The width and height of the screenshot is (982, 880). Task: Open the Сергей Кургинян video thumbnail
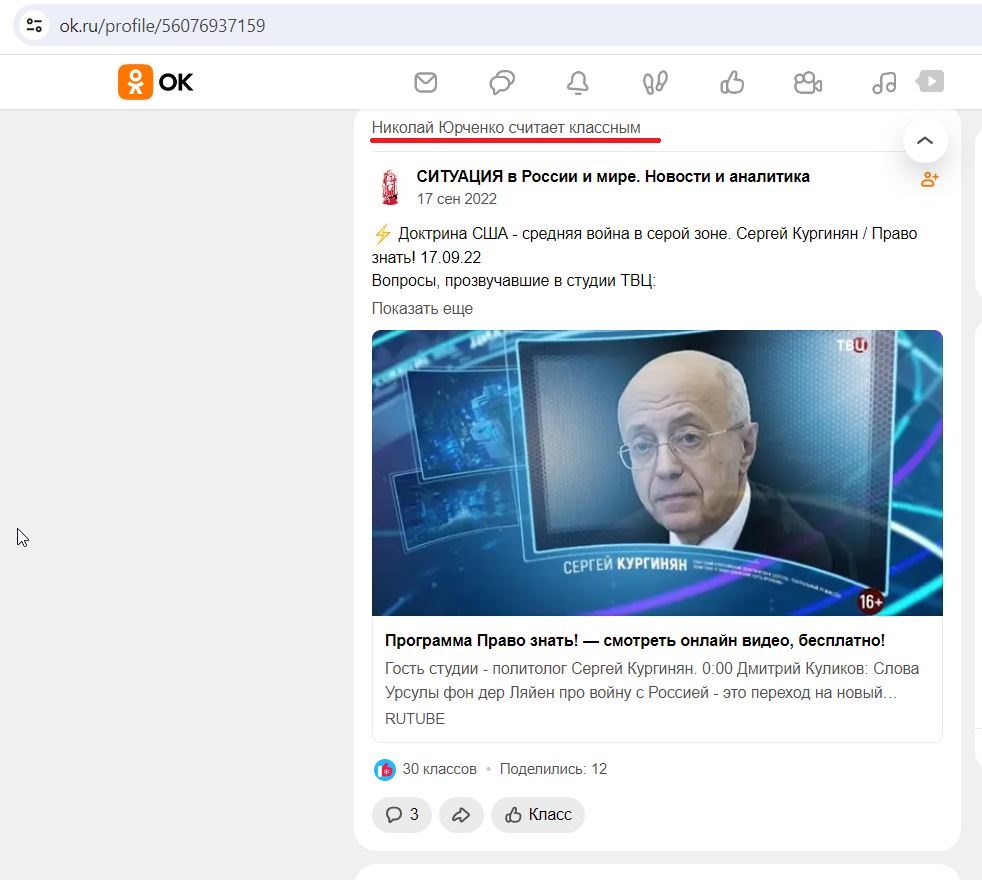coord(657,473)
